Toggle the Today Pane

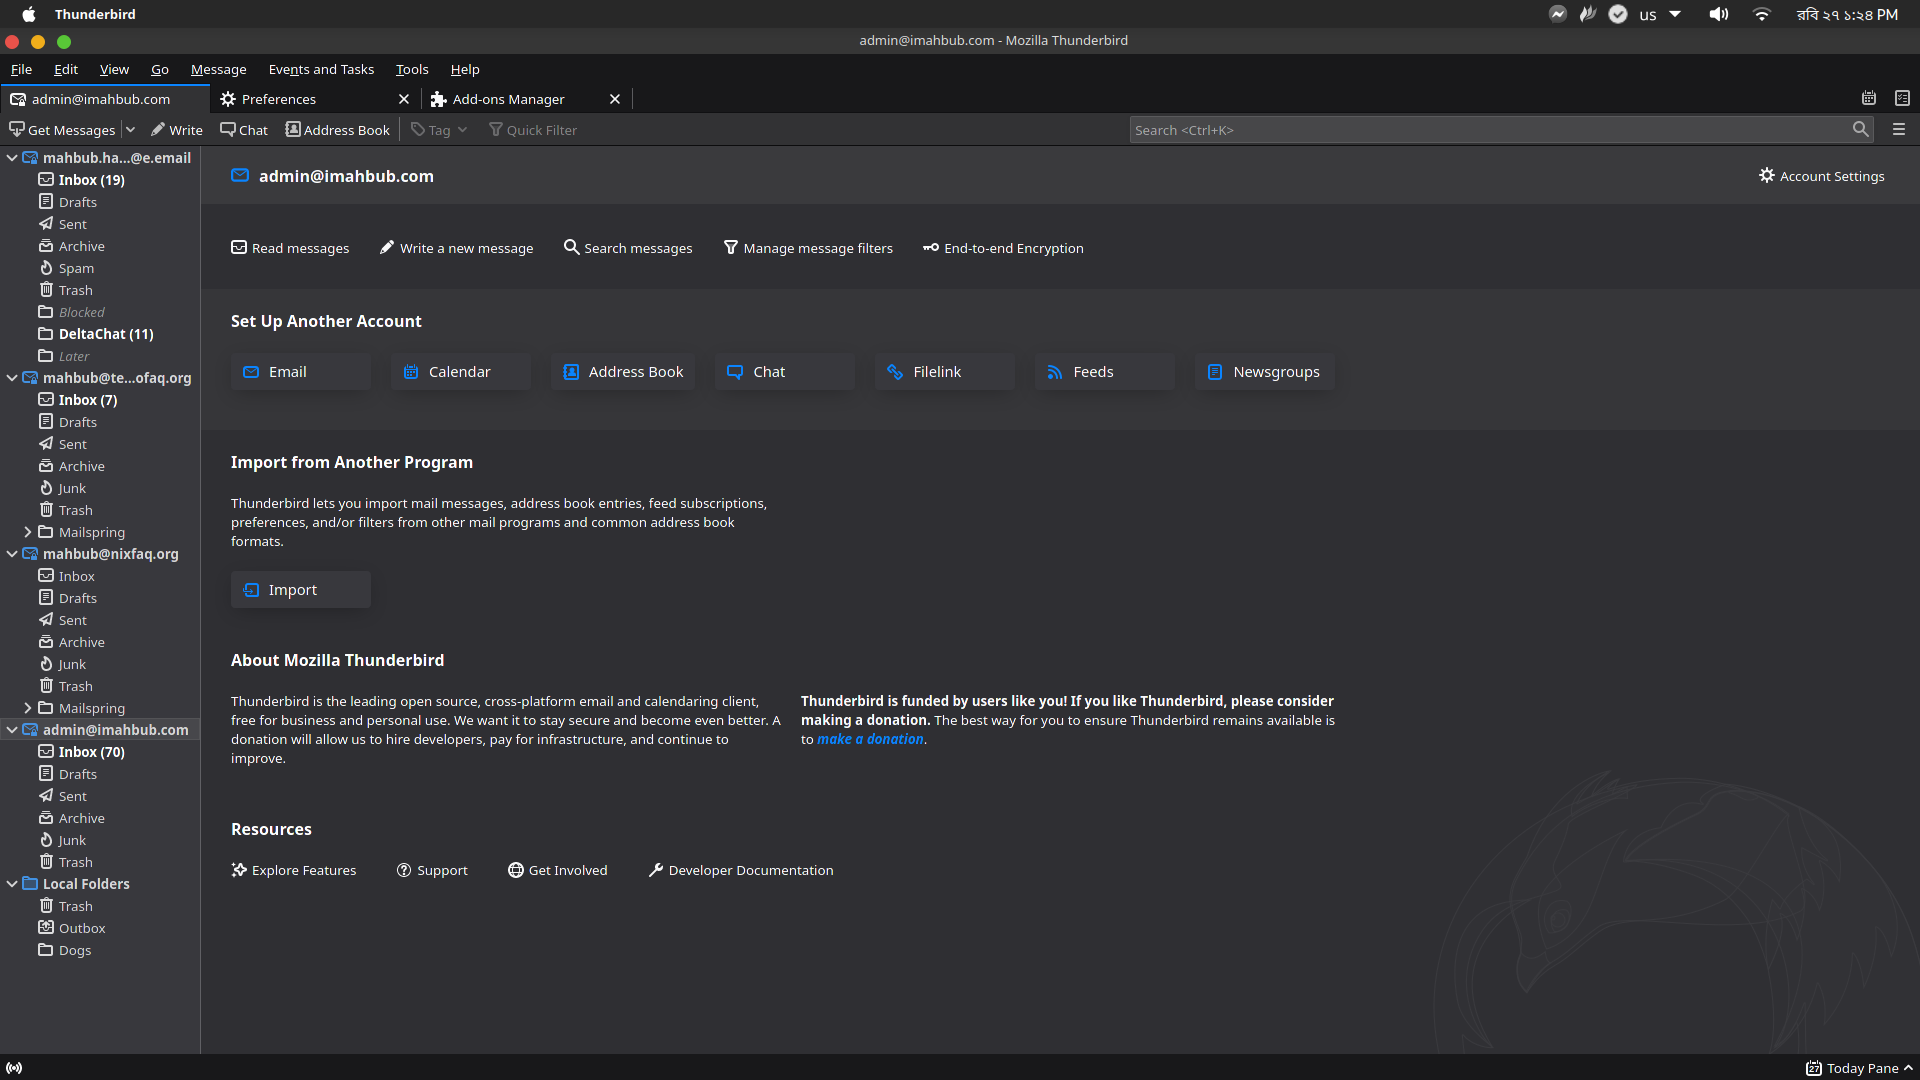(x=1860, y=1068)
